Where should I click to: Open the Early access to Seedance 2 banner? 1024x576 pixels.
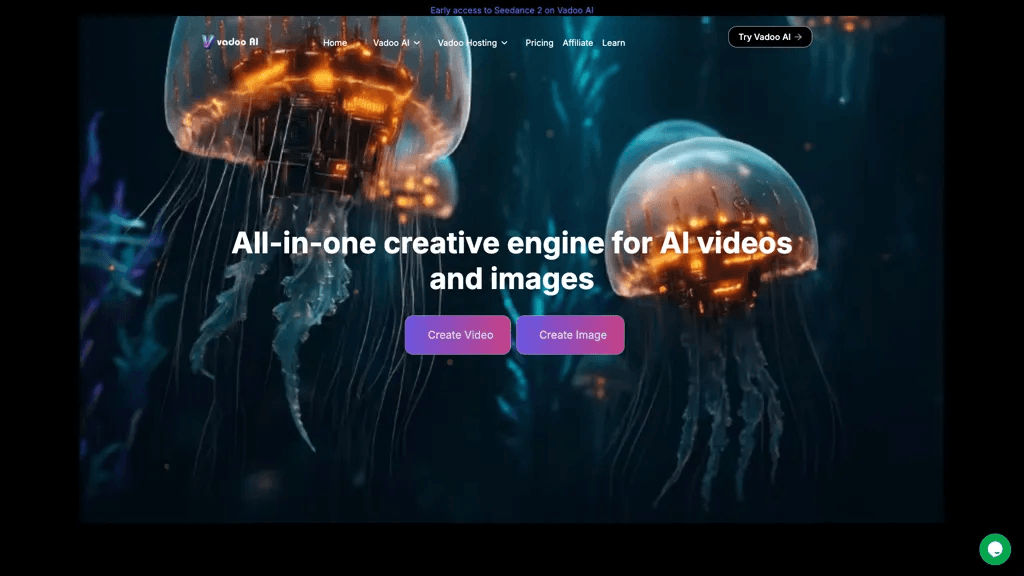pos(512,10)
